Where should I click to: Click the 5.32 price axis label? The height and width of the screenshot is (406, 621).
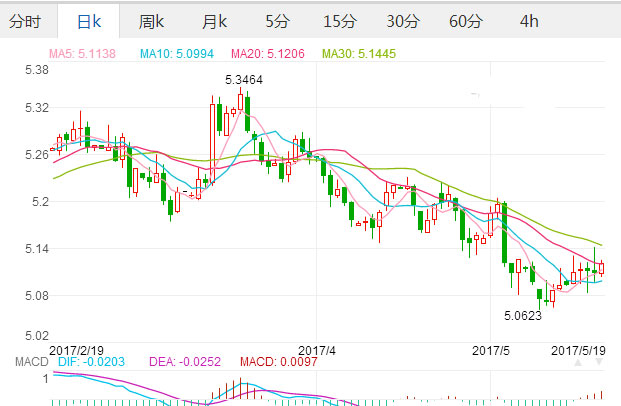tap(37, 108)
